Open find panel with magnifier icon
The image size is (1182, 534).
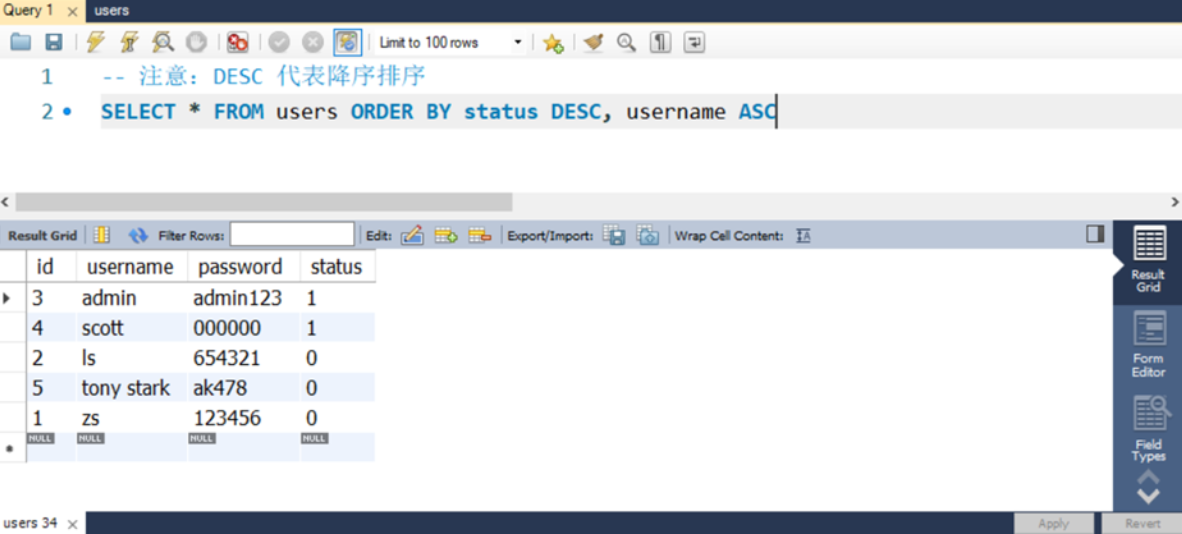626,42
